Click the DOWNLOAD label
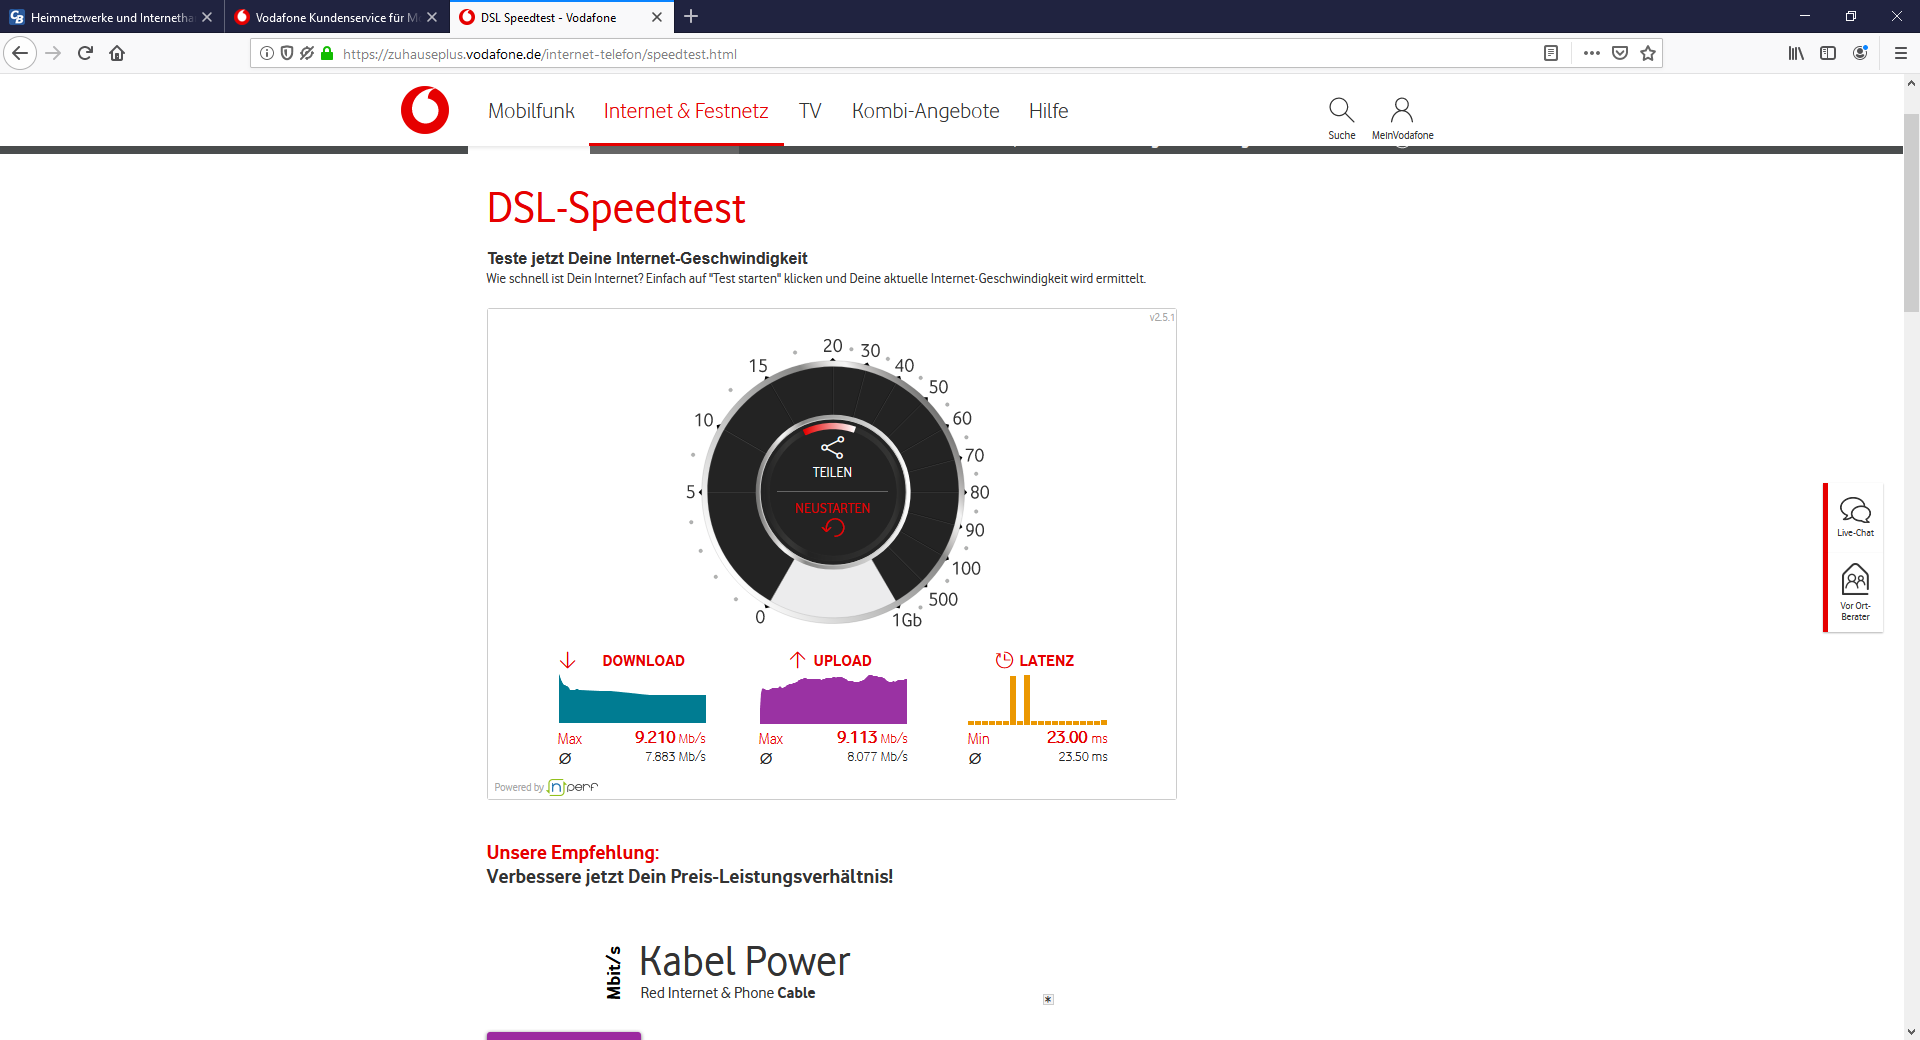 [x=643, y=661]
